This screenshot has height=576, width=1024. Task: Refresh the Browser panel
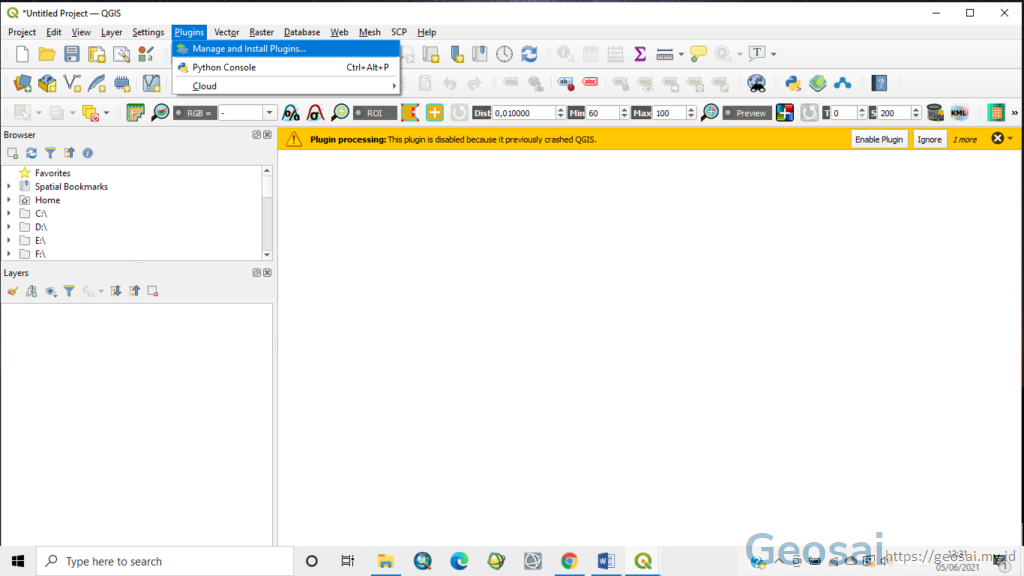point(31,153)
